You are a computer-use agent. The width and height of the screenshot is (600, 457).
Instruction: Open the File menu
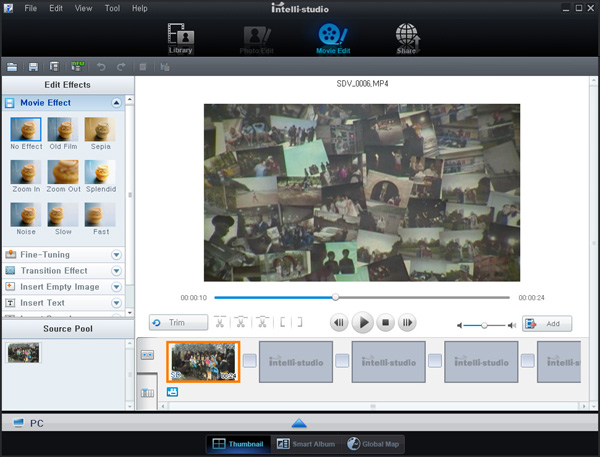pyautogui.click(x=31, y=8)
